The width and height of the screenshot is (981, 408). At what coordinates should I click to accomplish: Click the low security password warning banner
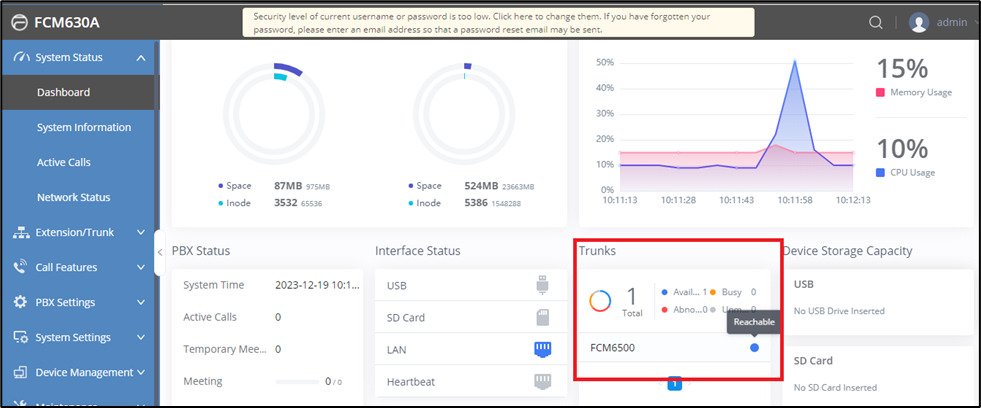(x=498, y=23)
